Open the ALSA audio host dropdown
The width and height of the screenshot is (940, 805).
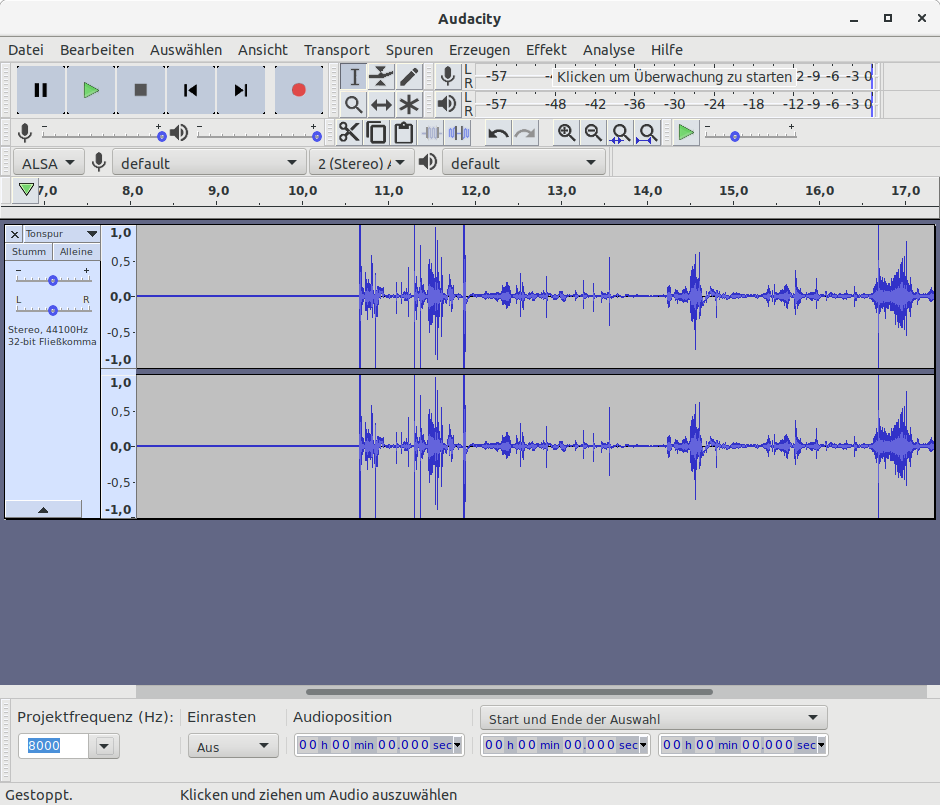pyautogui.click(x=49, y=163)
